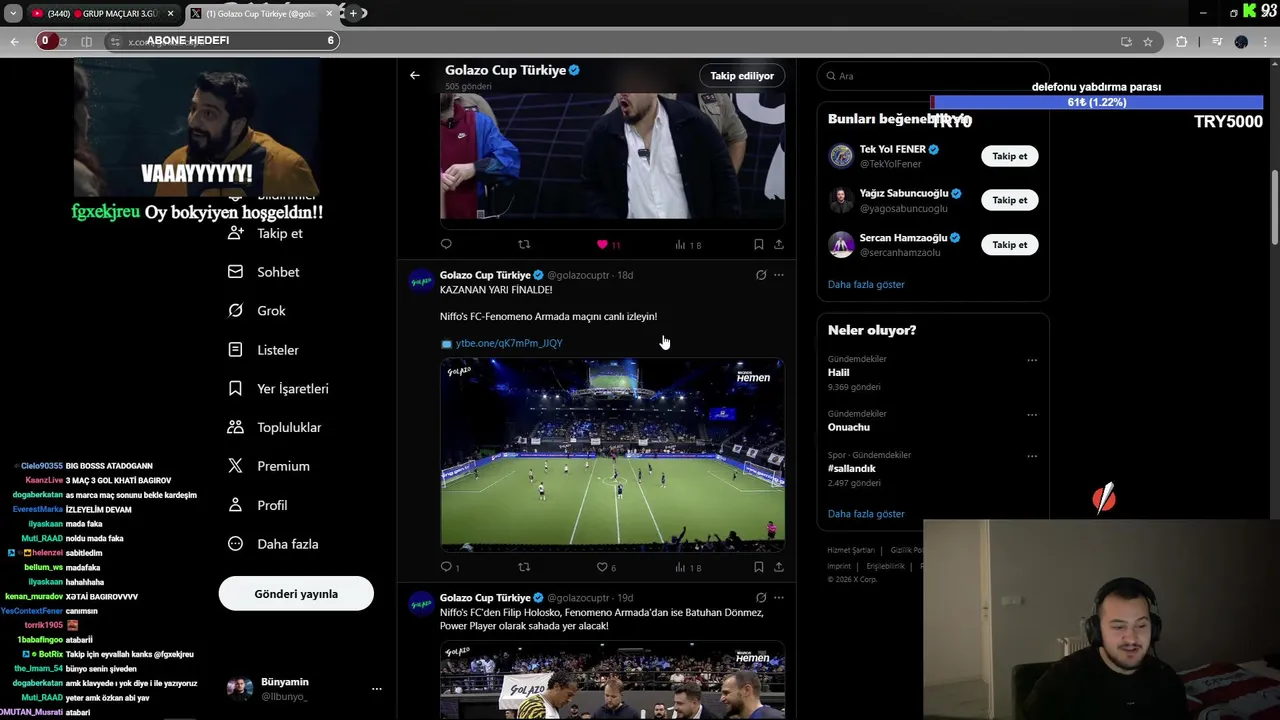Open Listeler in sidebar
The image size is (1280, 720).
pos(263,350)
